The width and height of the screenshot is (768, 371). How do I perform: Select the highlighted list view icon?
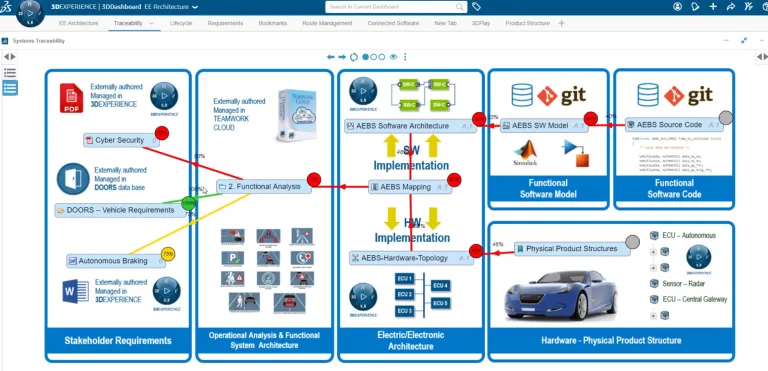[10, 88]
